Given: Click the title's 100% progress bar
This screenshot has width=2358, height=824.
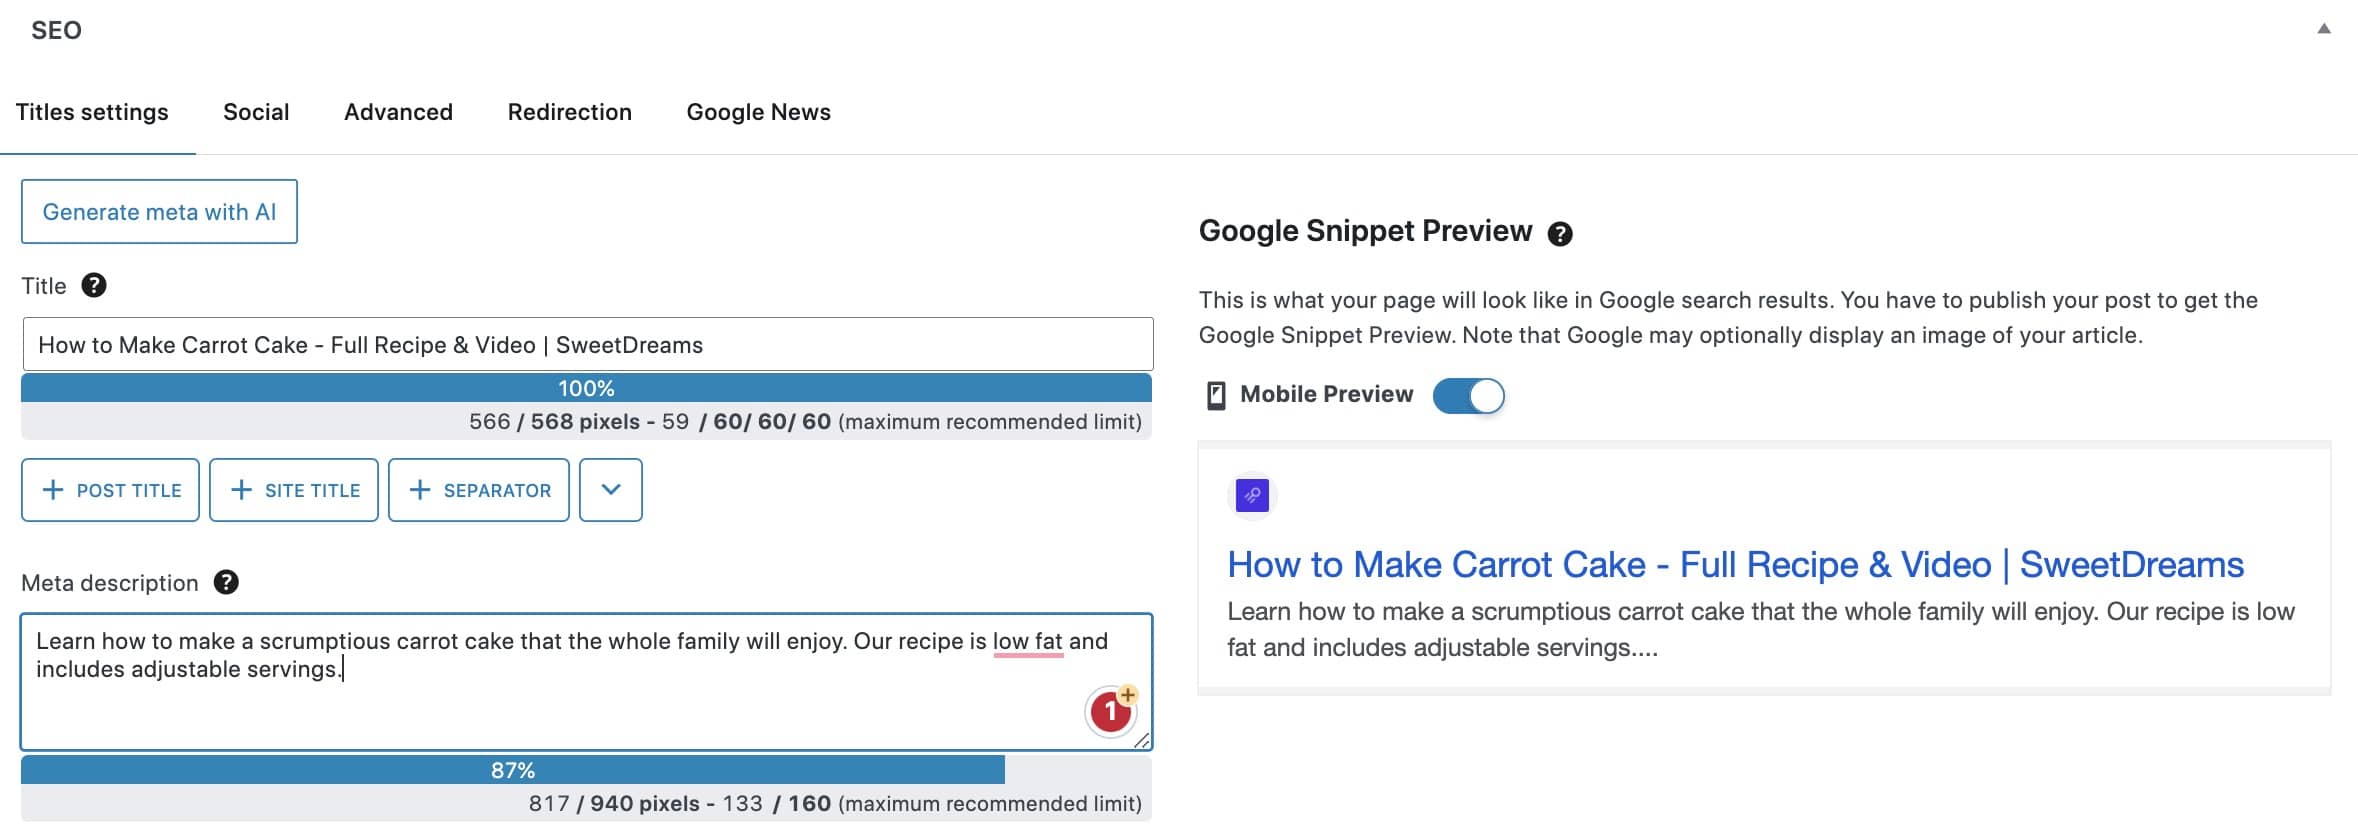Looking at the screenshot, I should [586, 388].
